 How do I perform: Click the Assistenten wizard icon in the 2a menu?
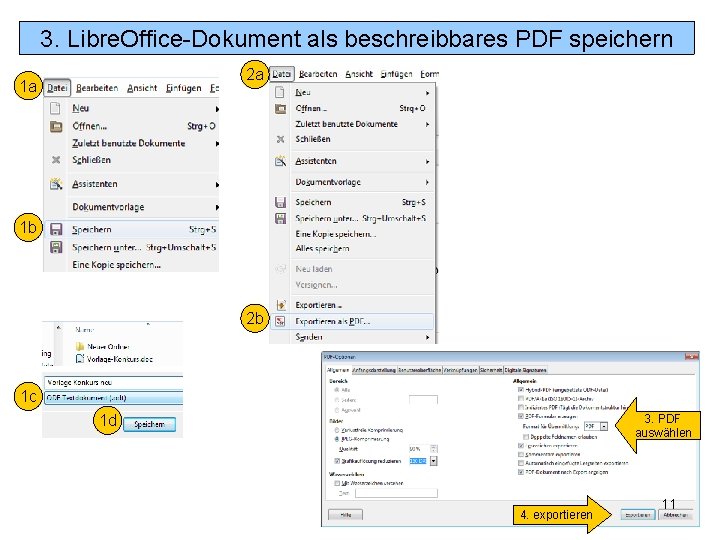tap(280, 161)
